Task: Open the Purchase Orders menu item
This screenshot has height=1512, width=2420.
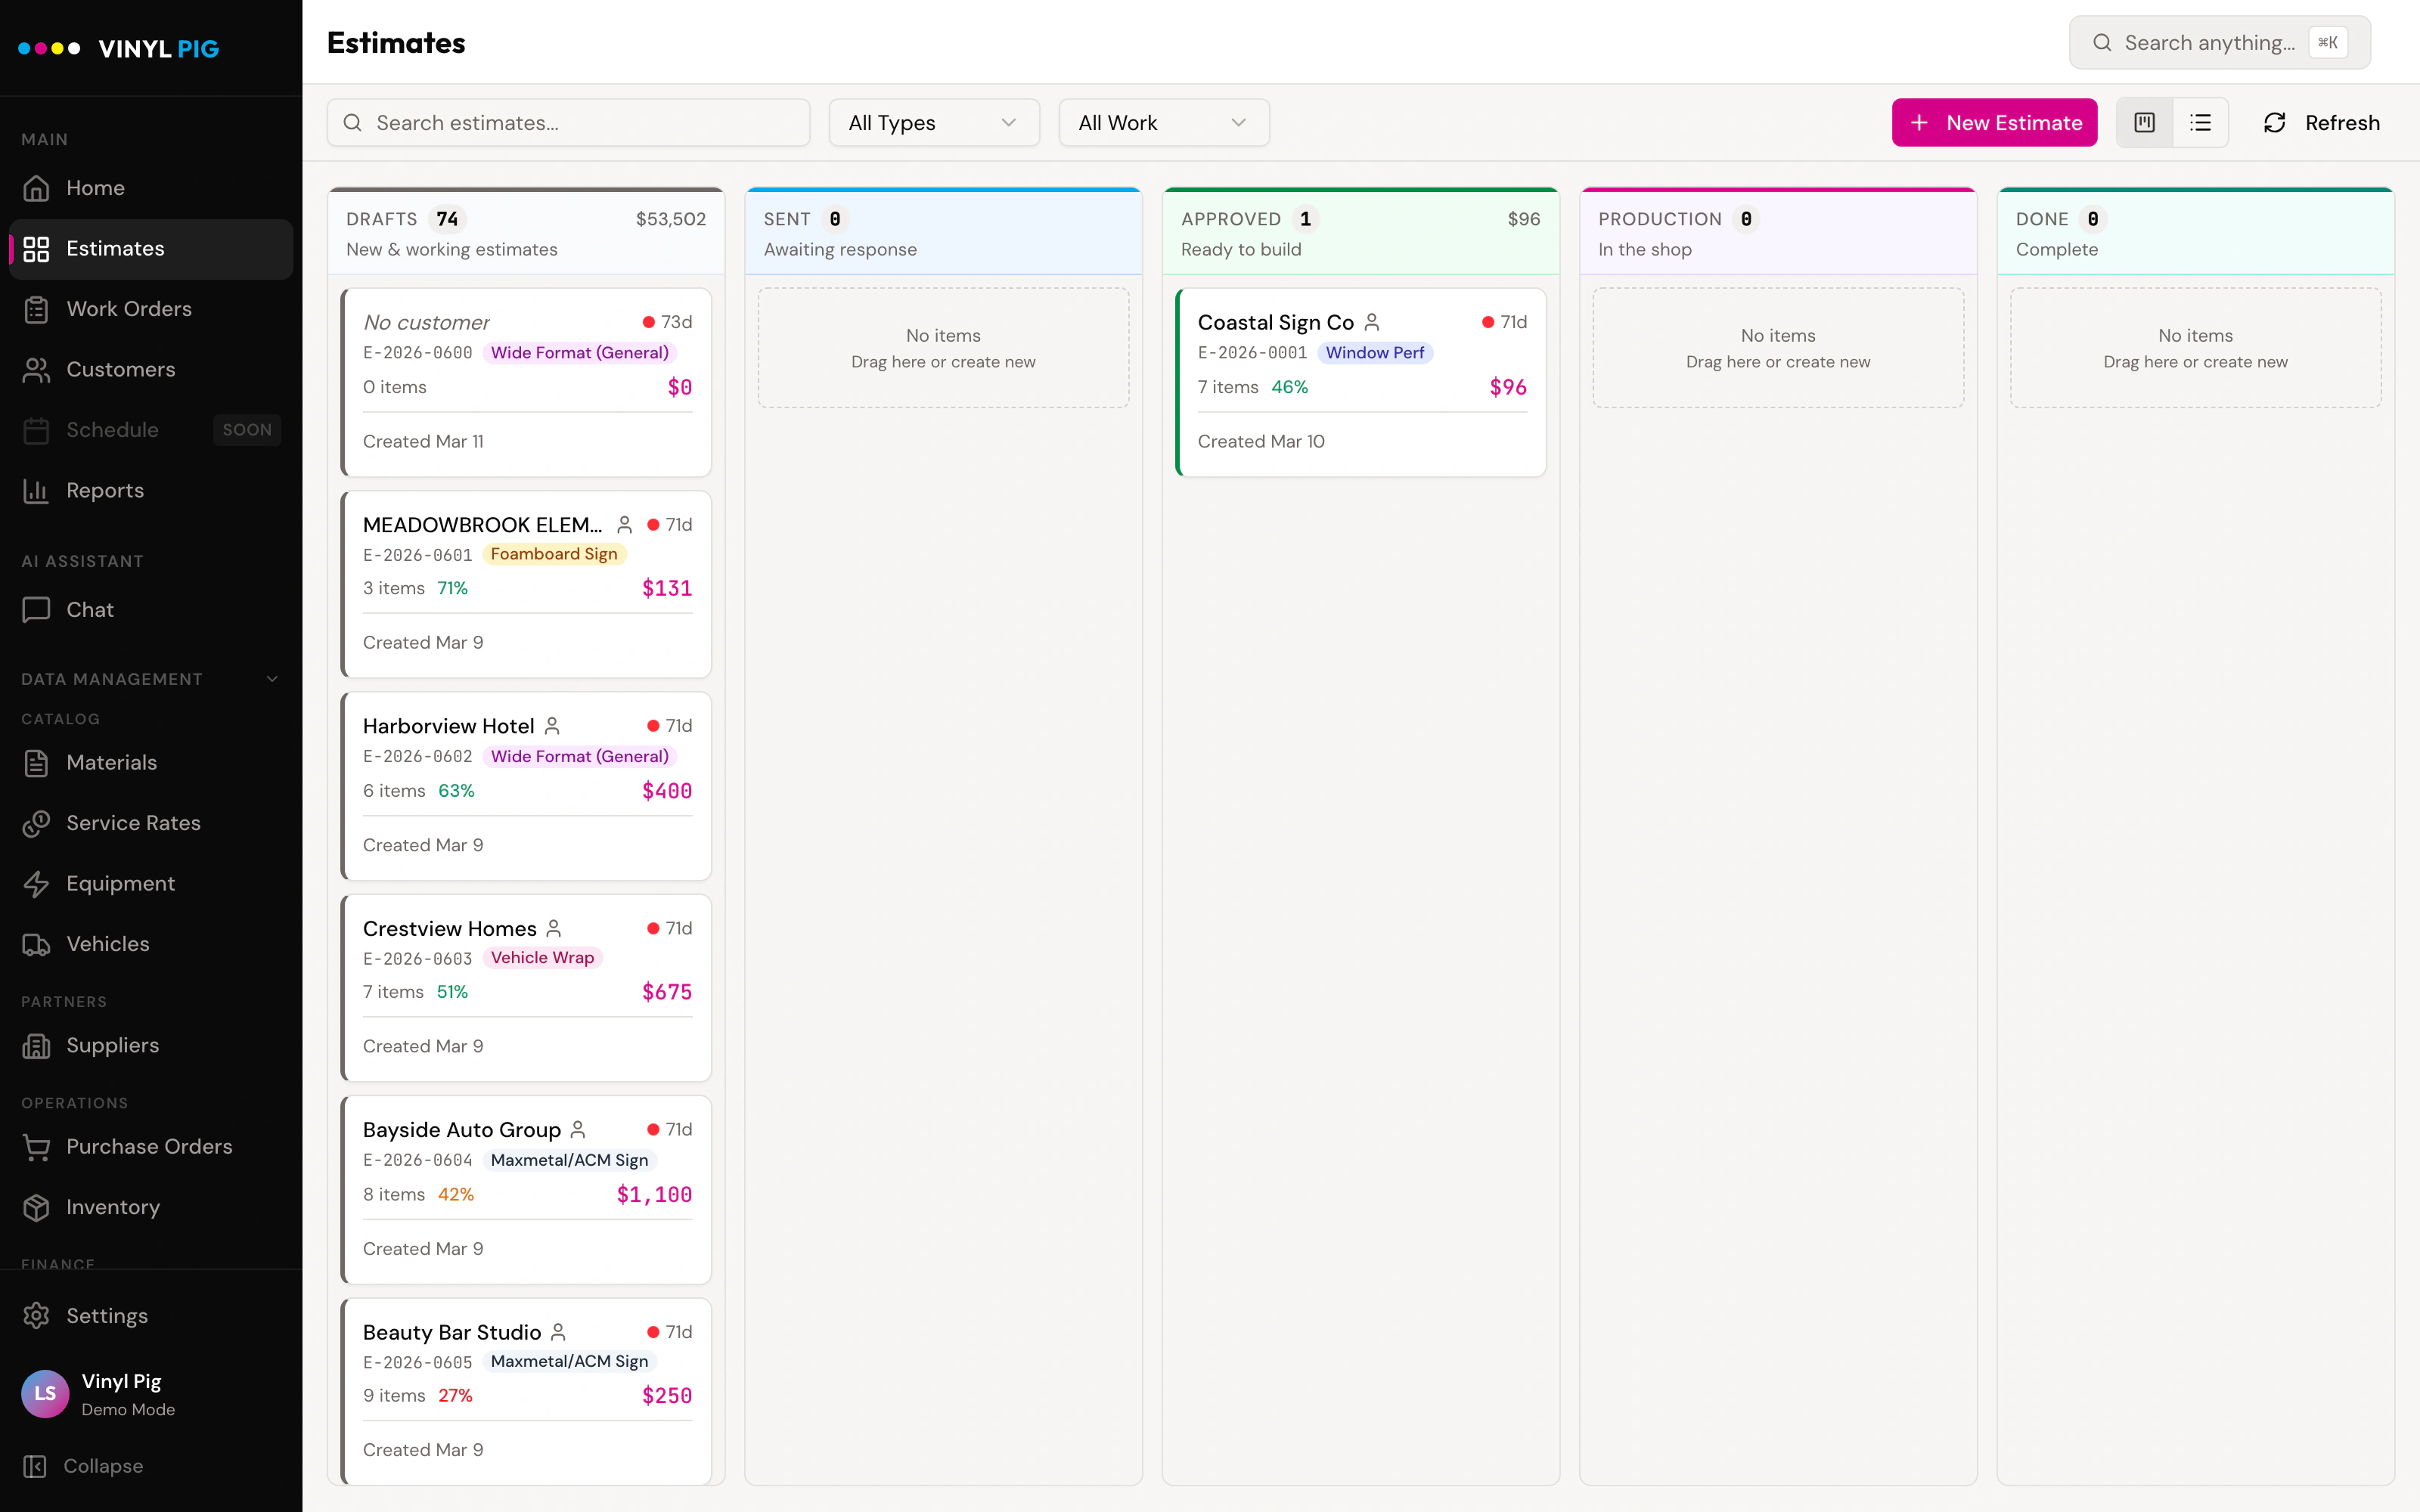Action: click(151, 1147)
